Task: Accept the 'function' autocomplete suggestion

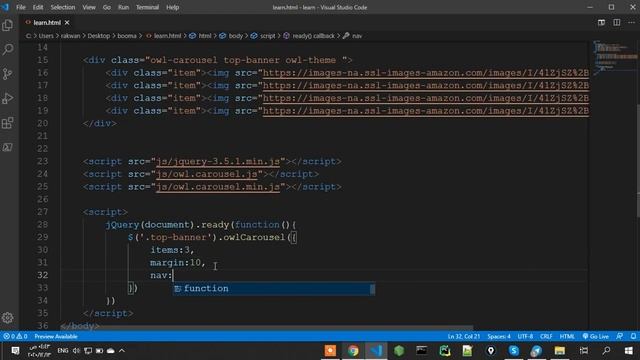Action: 273,289
